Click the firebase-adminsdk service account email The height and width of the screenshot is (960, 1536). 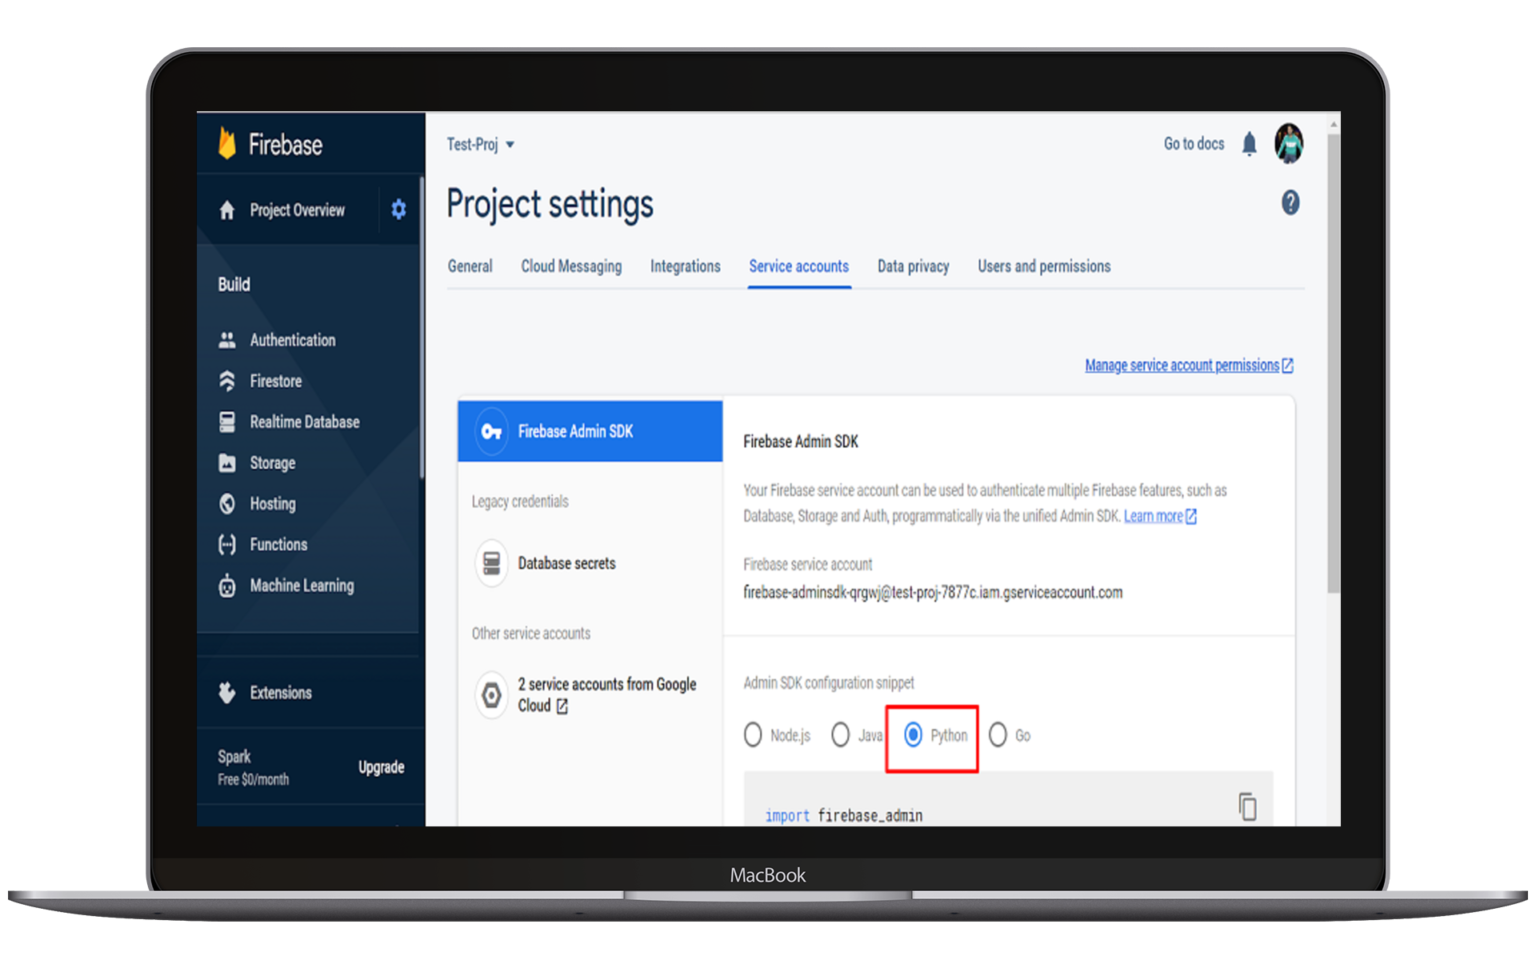tap(933, 592)
